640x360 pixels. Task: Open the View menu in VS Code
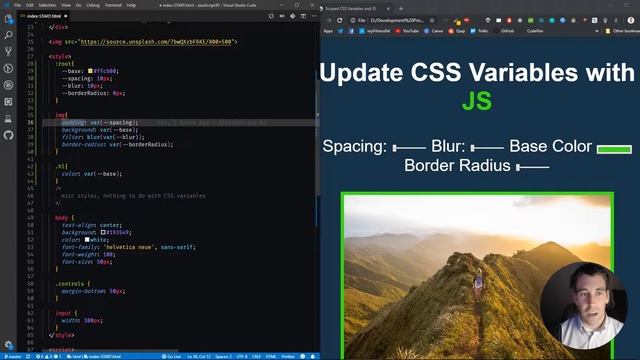click(x=65, y=5)
